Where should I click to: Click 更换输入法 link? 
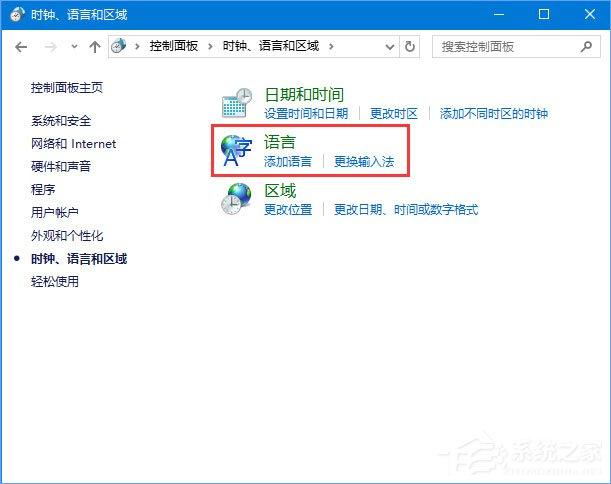tap(364, 161)
